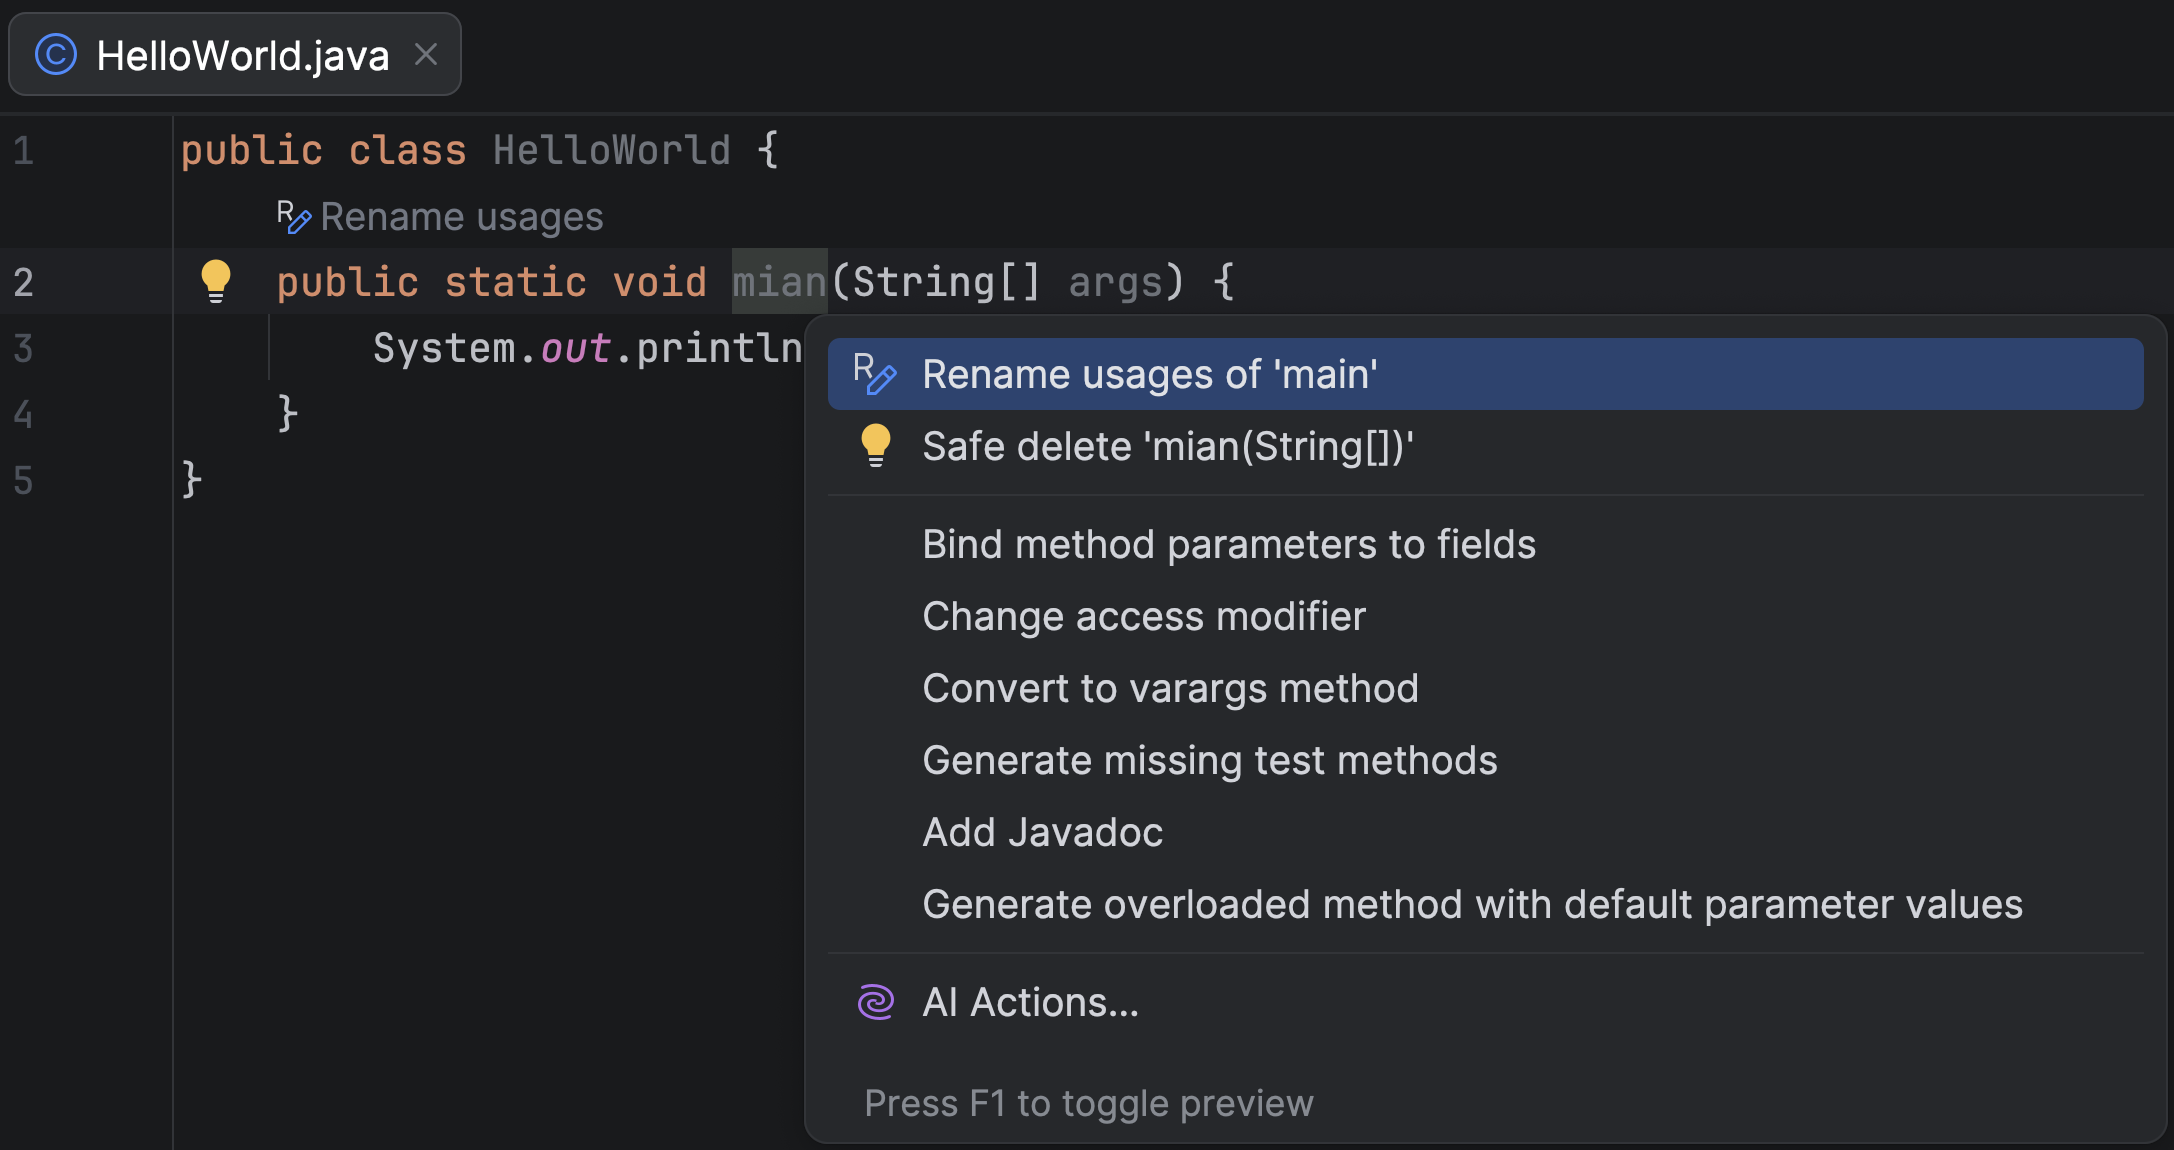The image size is (2174, 1150).
Task: Click rename icon in highlighted popup item
Action: pos(875,374)
